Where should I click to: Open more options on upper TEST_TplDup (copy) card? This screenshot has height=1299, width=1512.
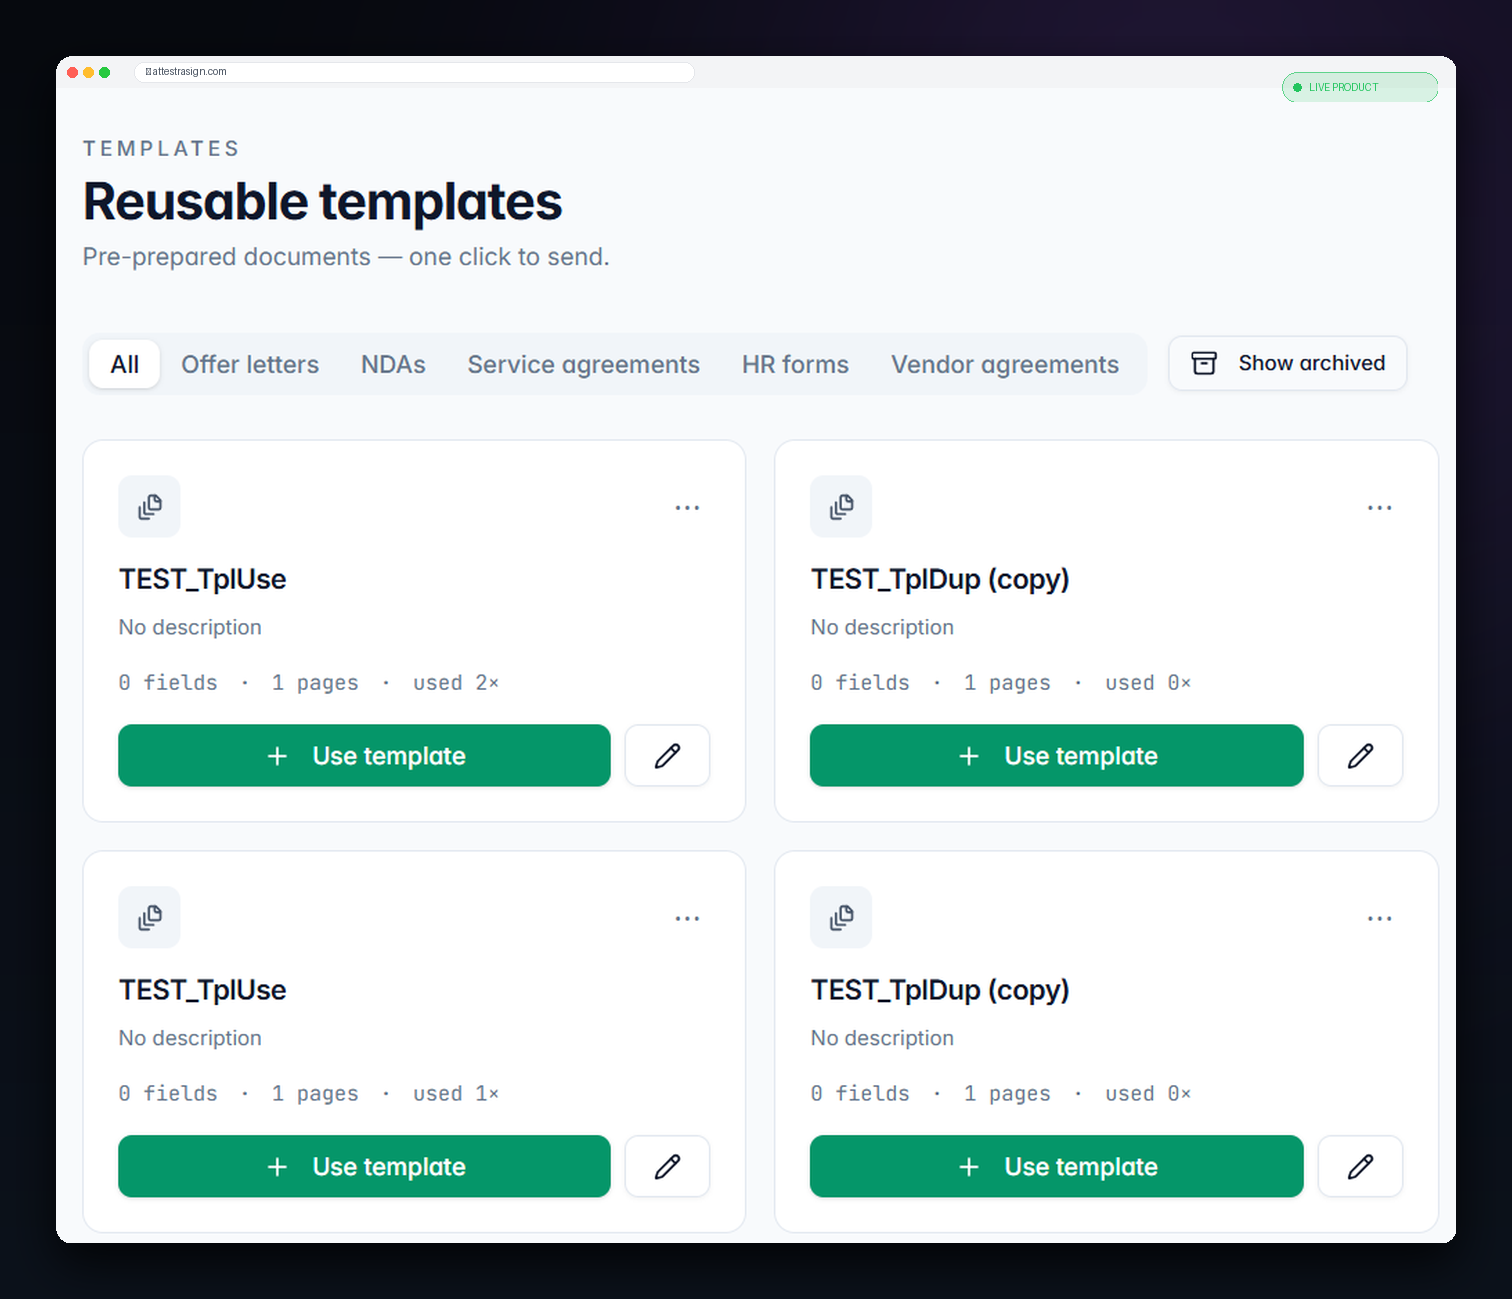coord(1379,508)
